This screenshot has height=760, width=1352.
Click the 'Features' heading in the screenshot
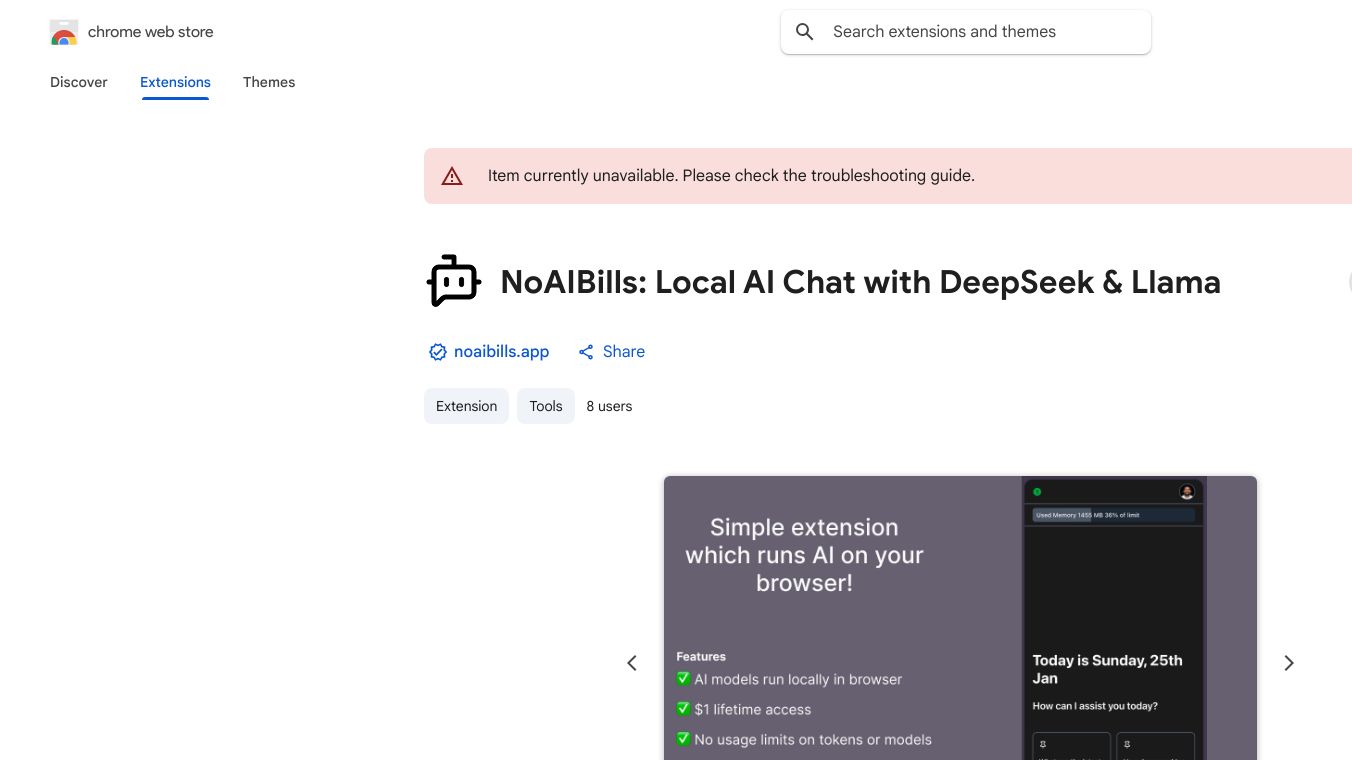pos(701,657)
